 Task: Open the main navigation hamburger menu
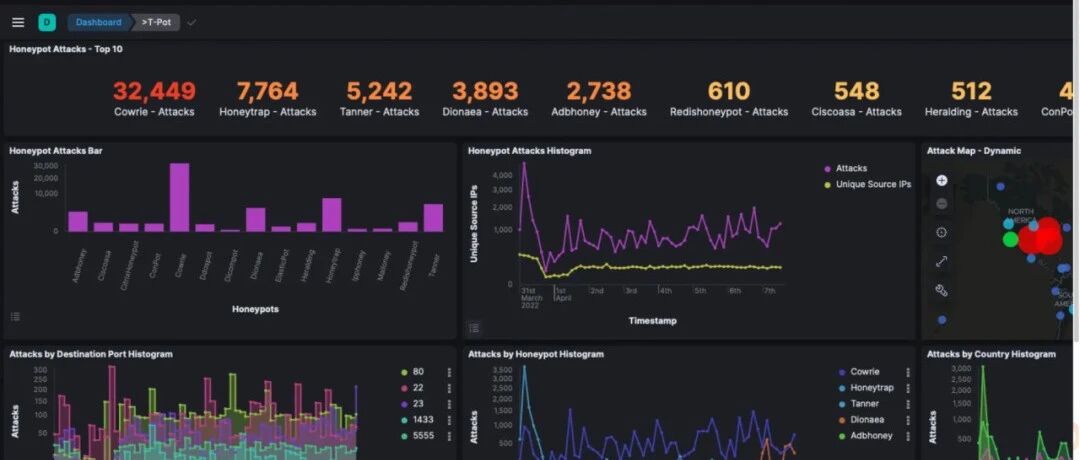coord(18,22)
